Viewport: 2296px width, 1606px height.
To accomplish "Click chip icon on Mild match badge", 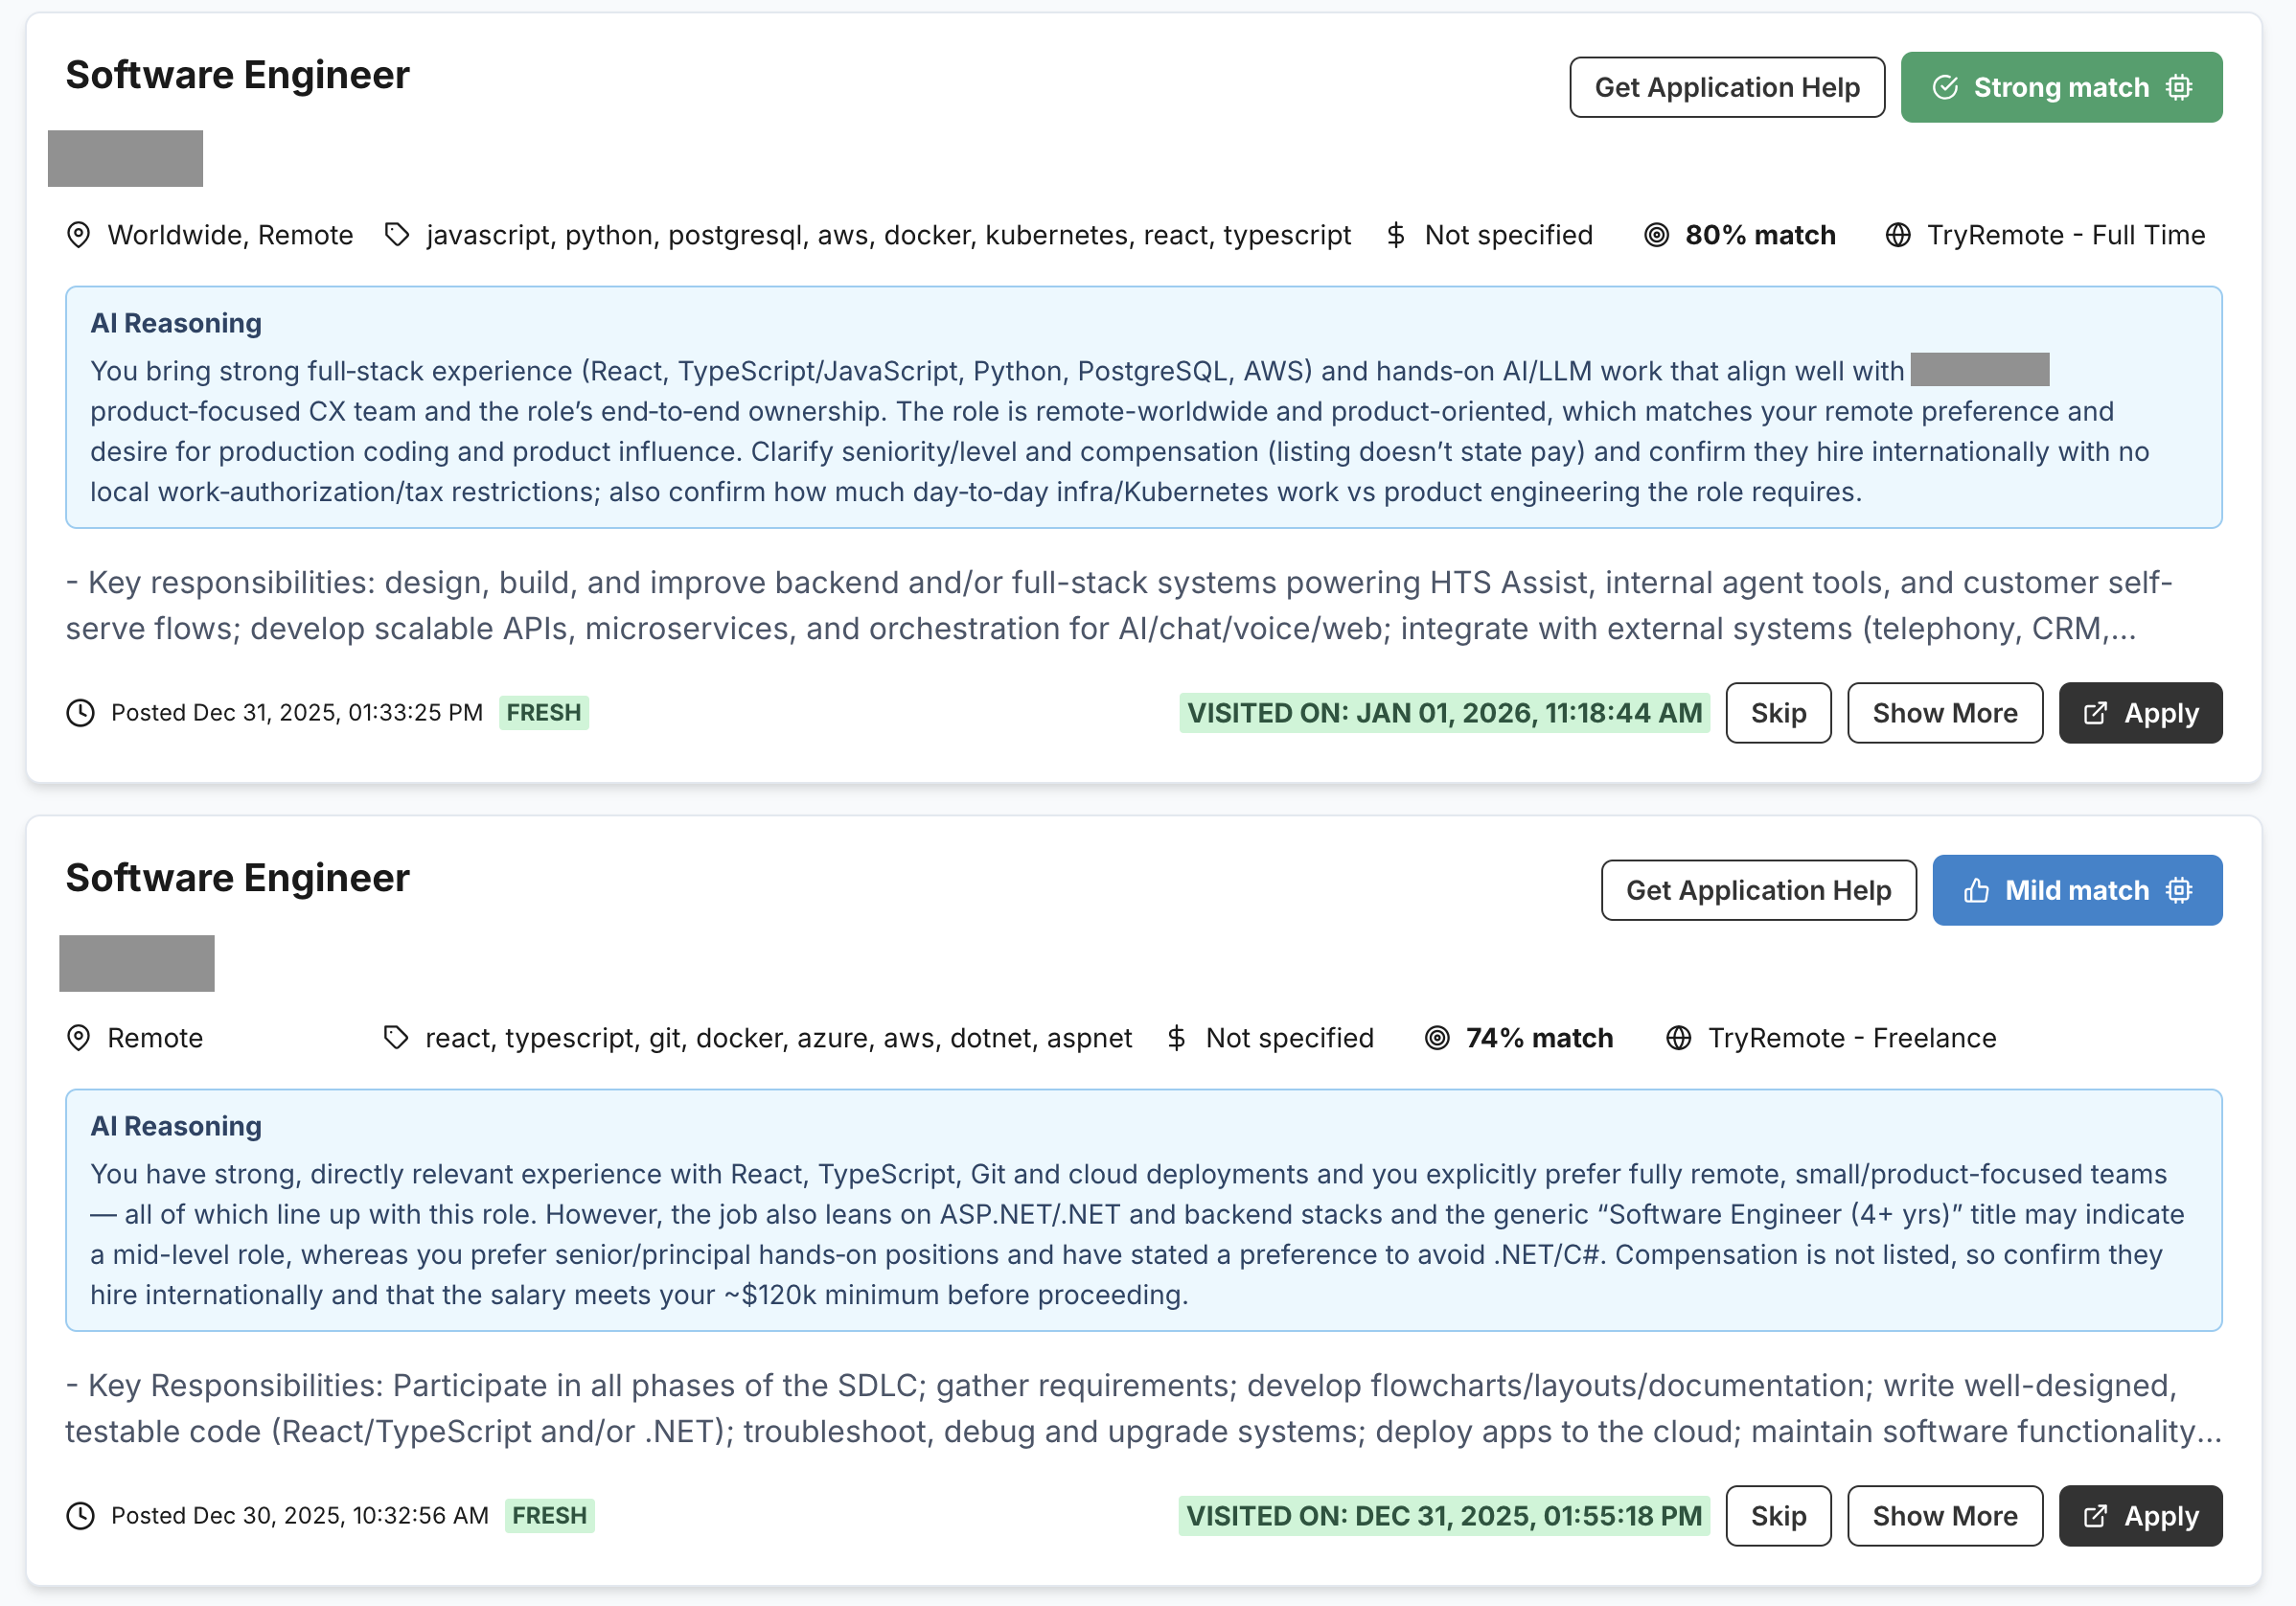I will (x=2179, y=890).
